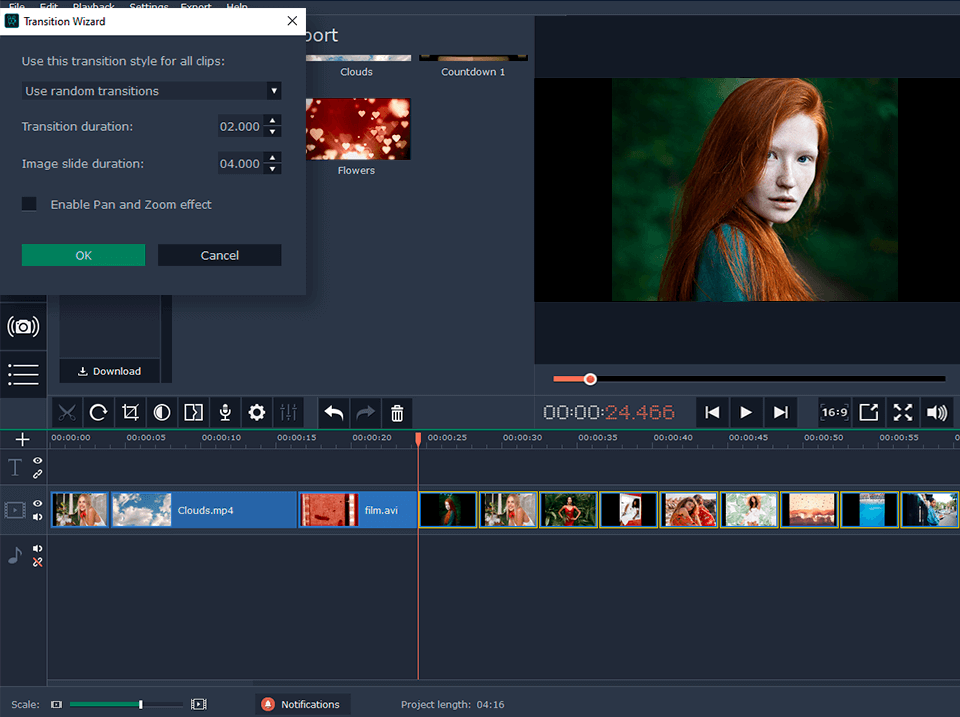
Task: Open the Notifications tab in status bar
Action: point(302,704)
